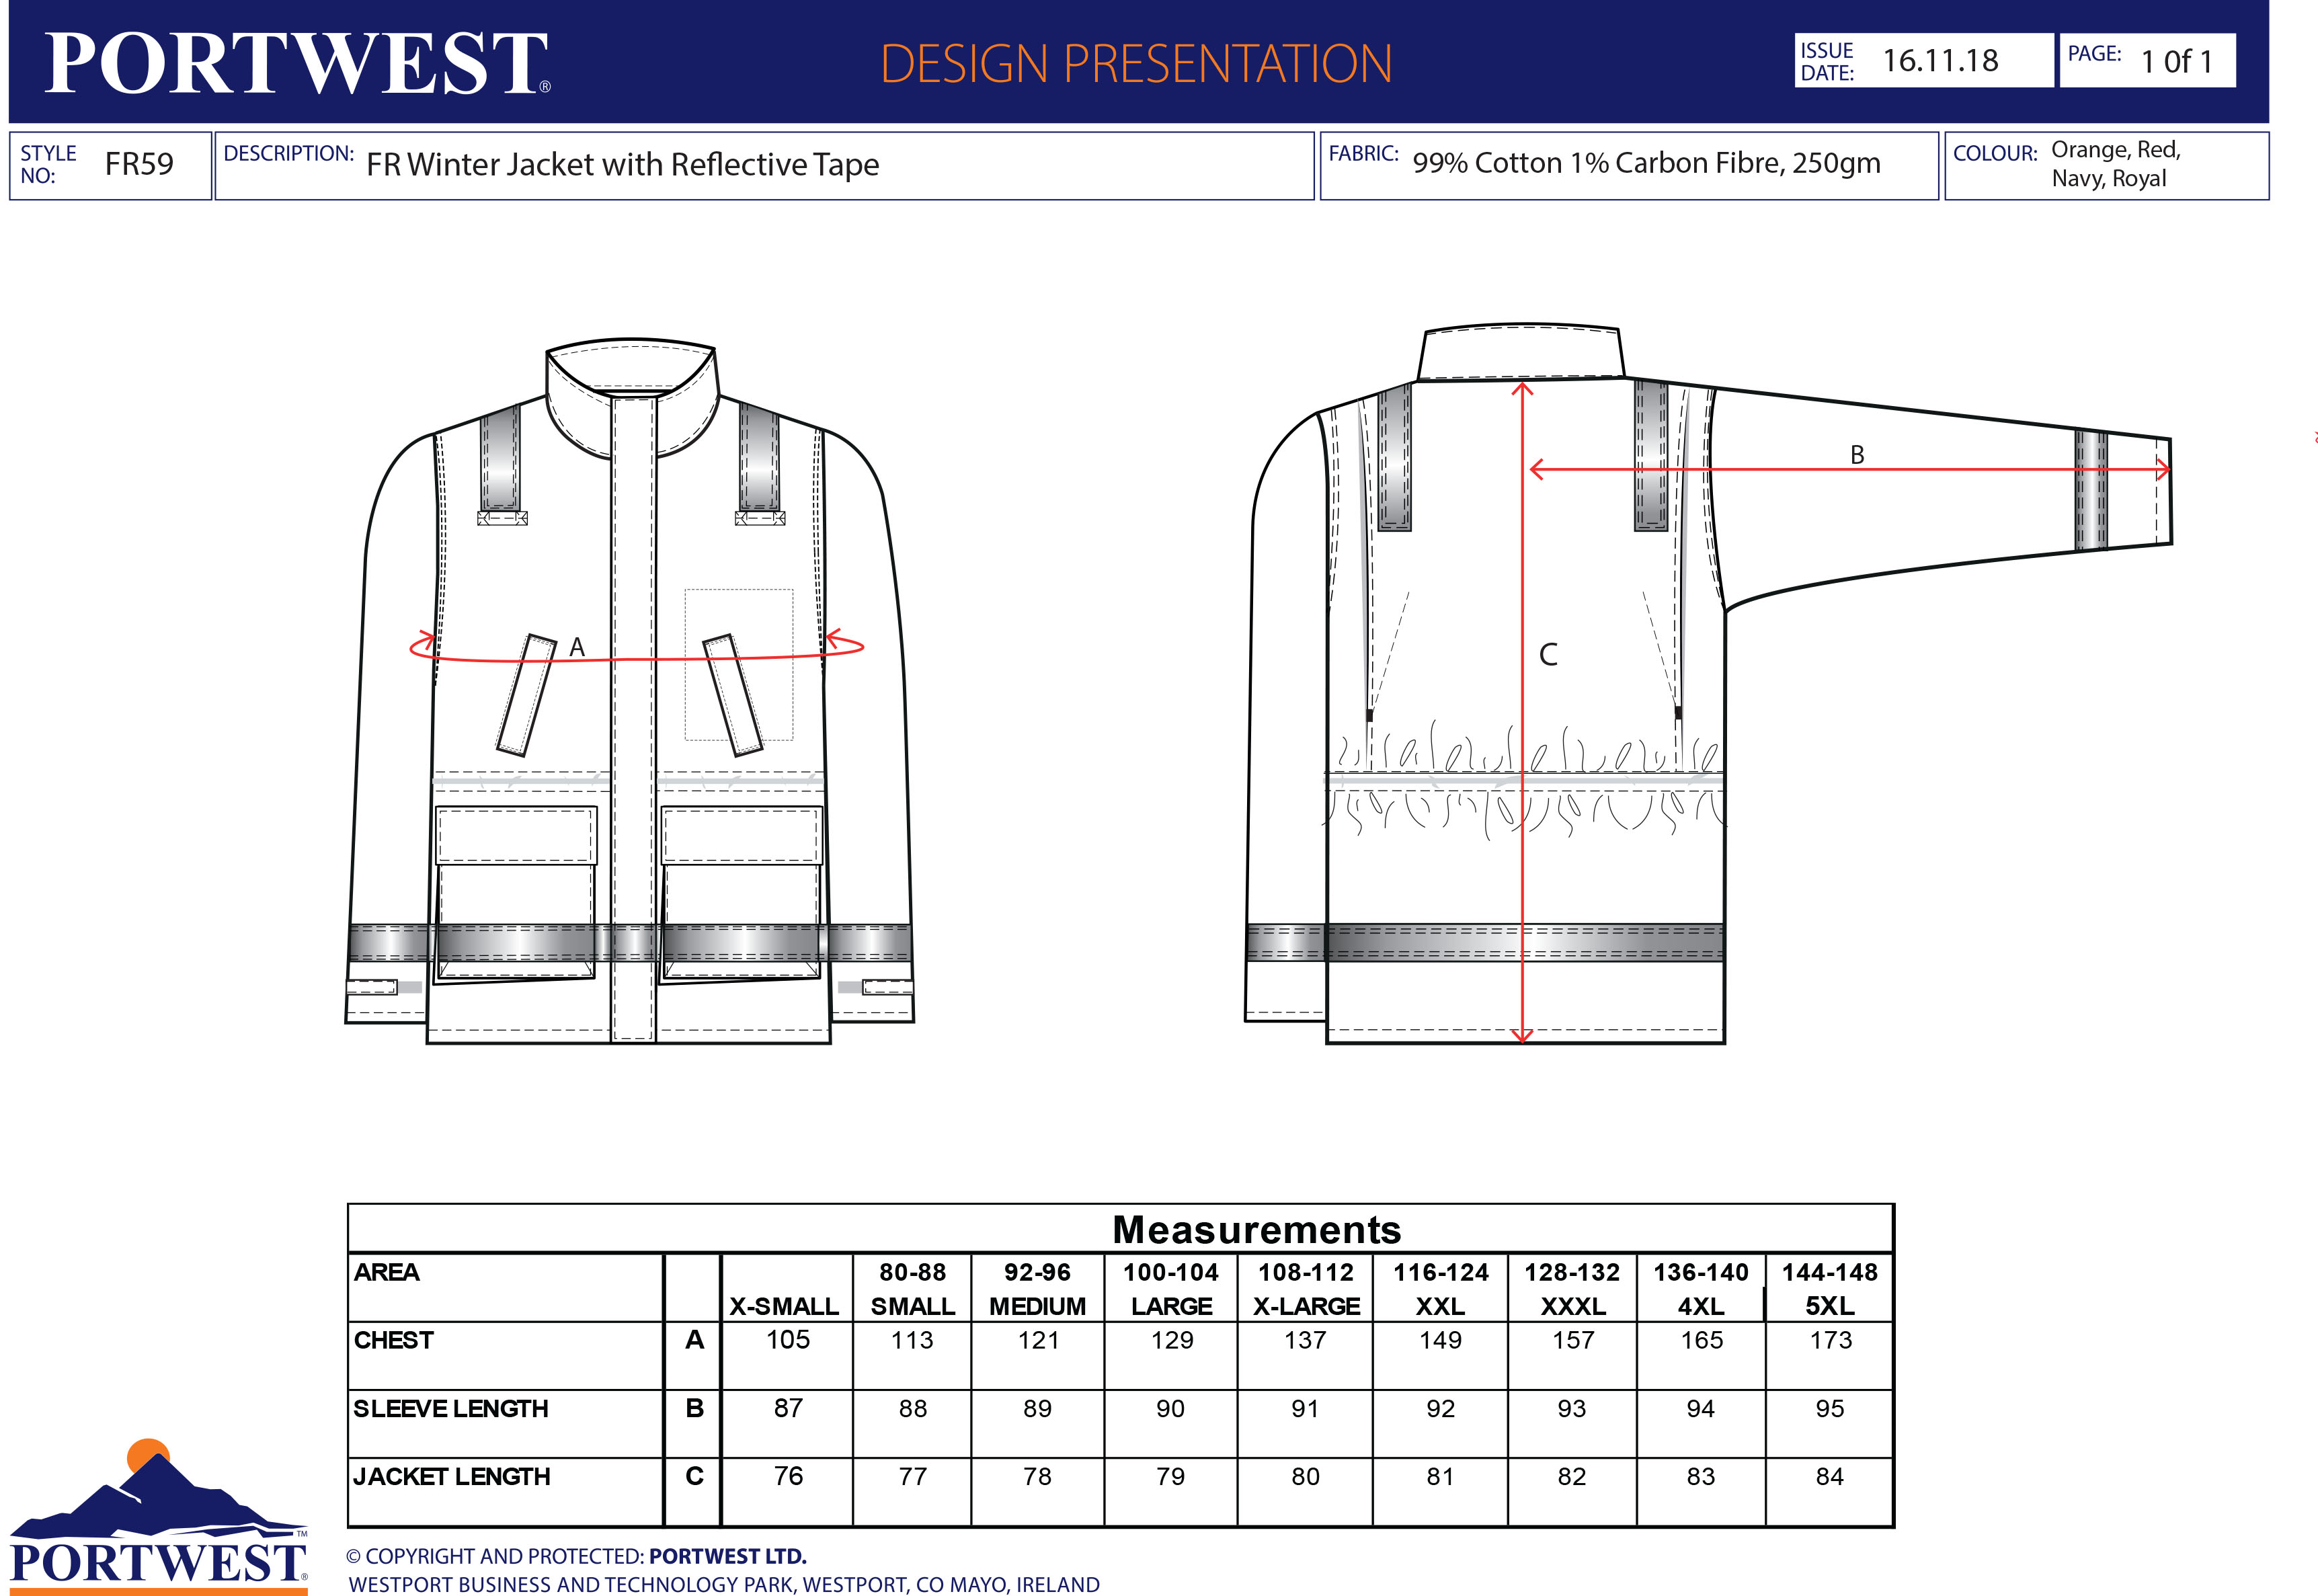2318x1596 pixels.
Task: Click the Portwest mountain logo at bottom
Action: (x=158, y=1517)
